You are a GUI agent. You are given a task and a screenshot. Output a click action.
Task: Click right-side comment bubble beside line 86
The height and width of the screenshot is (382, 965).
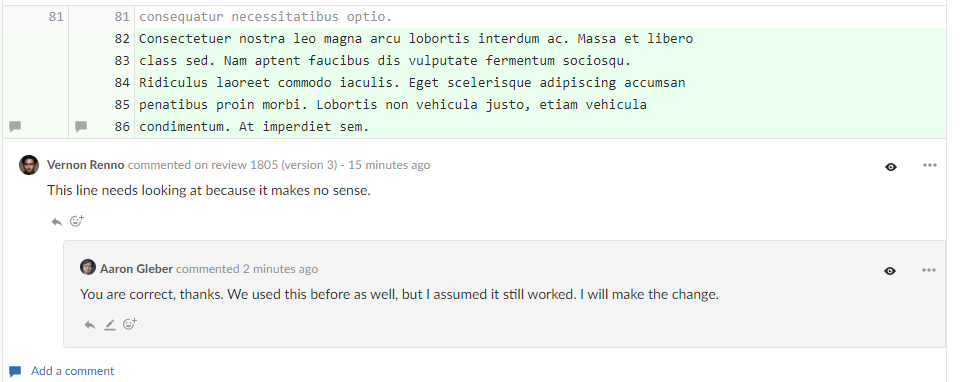pyautogui.click(x=81, y=127)
